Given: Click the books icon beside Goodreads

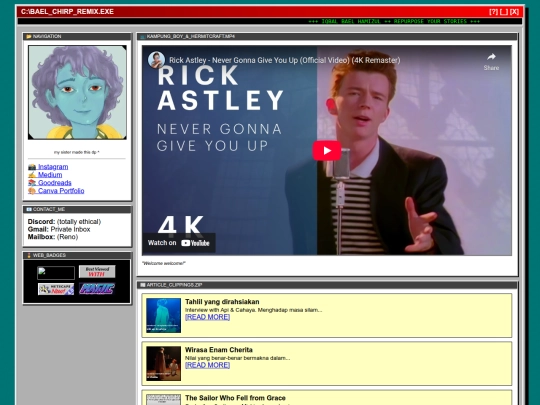Looking at the screenshot, I should (32, 183).
